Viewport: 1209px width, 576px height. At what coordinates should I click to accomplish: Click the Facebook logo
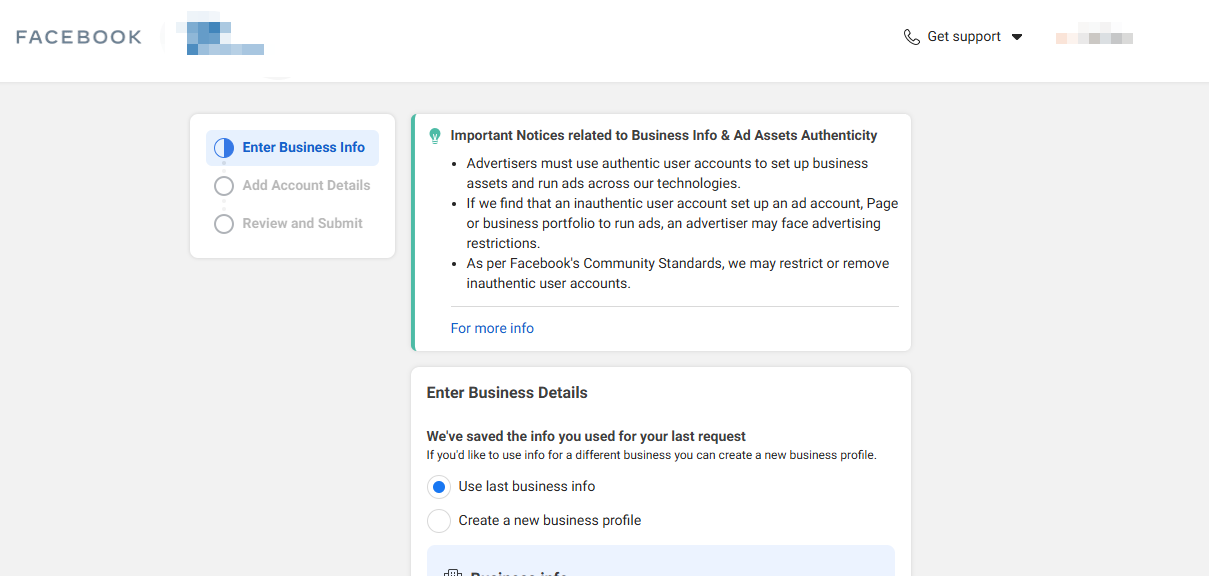(x=79, y=37)
